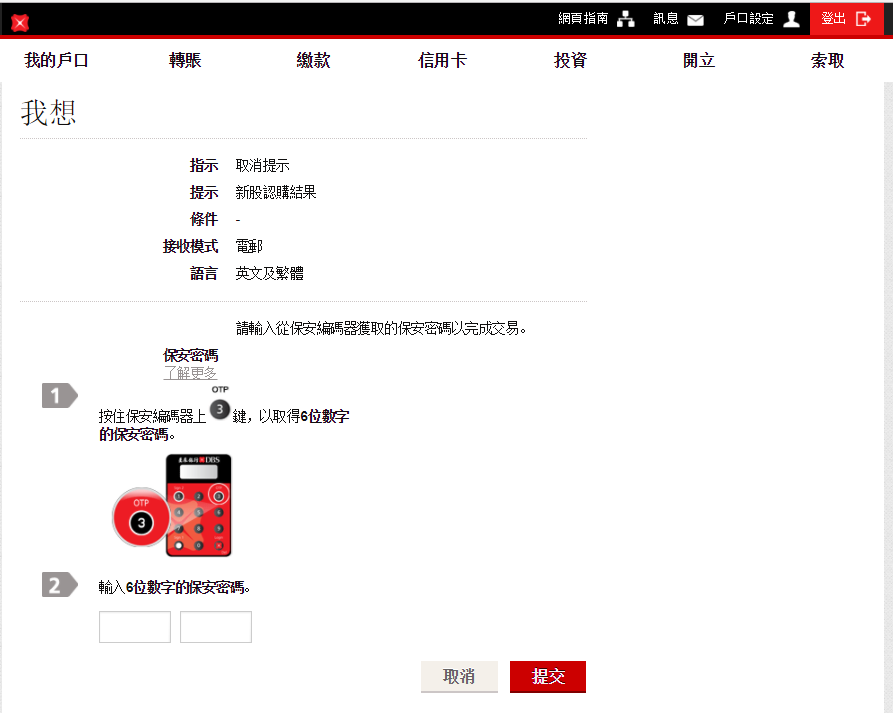Screen dimensions: 893x713
Task: Open the site map icon
Action: pyautogui.click(x=626, y=19)
